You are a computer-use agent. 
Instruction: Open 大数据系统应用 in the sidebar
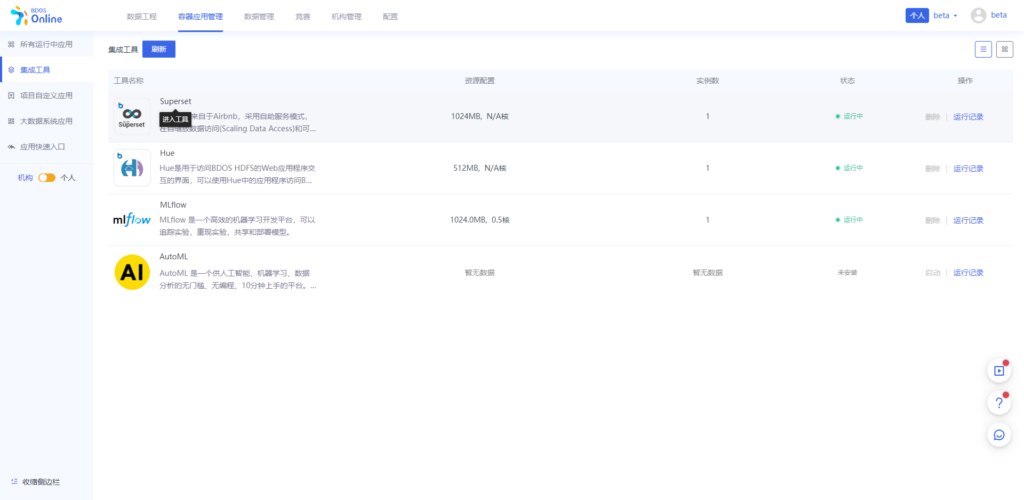pyautogui.click(x=46, y=121)
